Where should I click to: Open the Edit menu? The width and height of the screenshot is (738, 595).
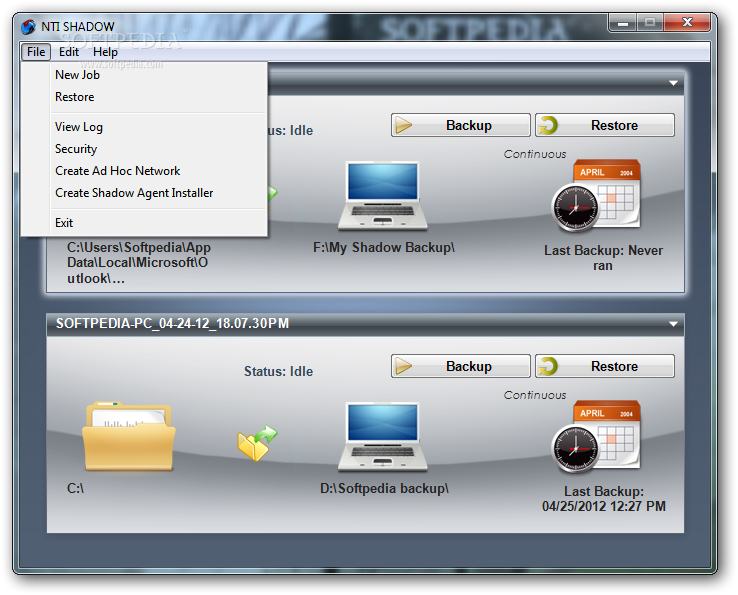click(69, 52)
